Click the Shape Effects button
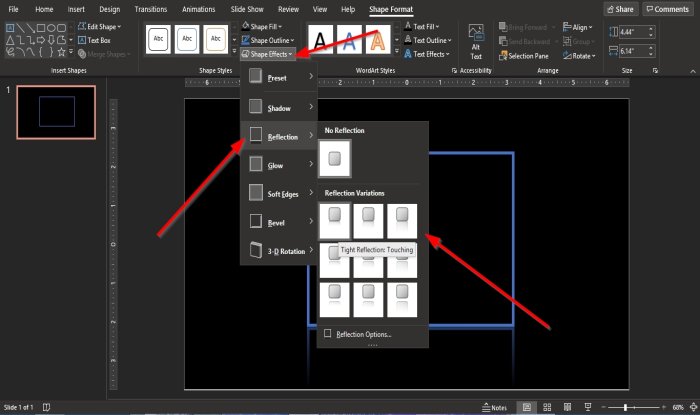Image resolution: width=700 pixels, height=415 pixels. [267, 54]
